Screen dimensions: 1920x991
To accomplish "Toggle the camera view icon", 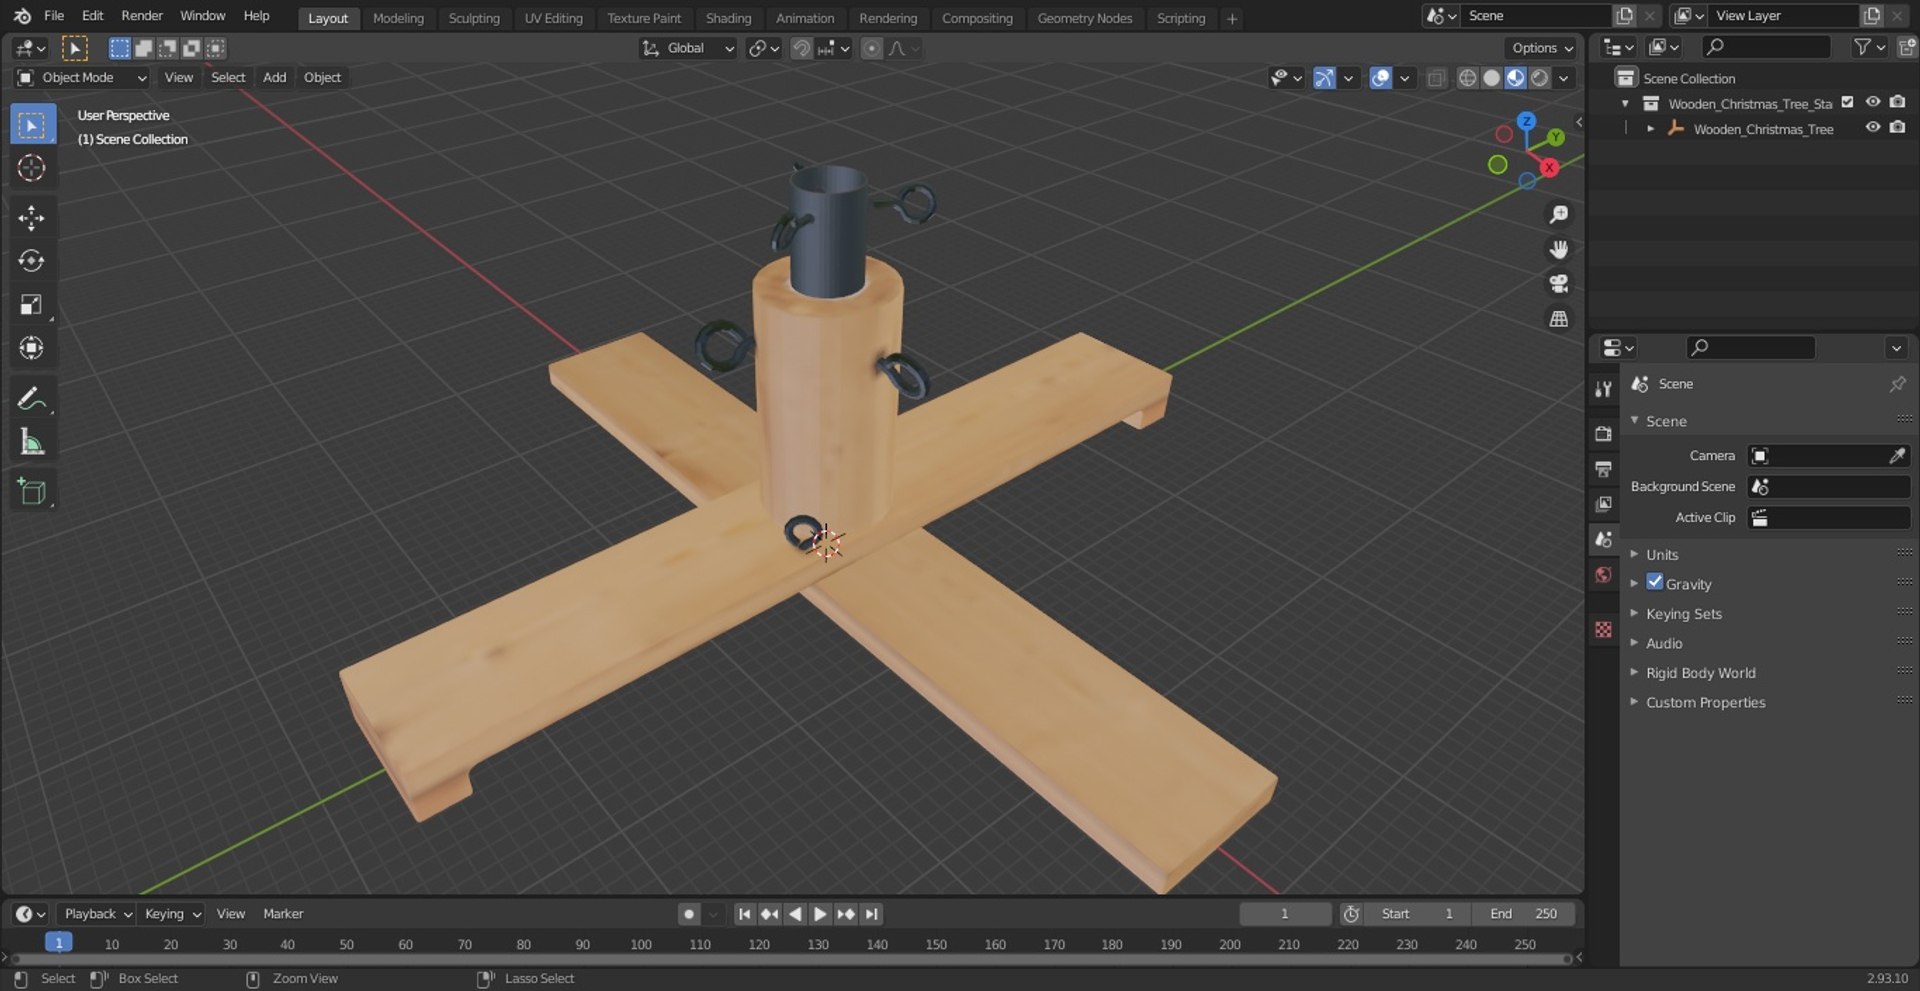I will pyautogui.click(x=1558, y=284).
